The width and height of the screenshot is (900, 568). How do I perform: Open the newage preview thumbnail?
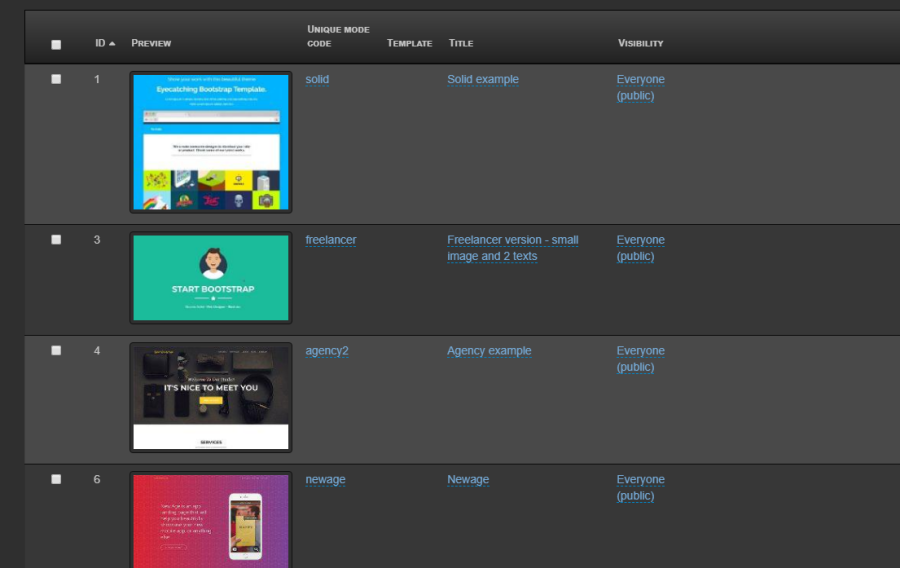point(211,520)
